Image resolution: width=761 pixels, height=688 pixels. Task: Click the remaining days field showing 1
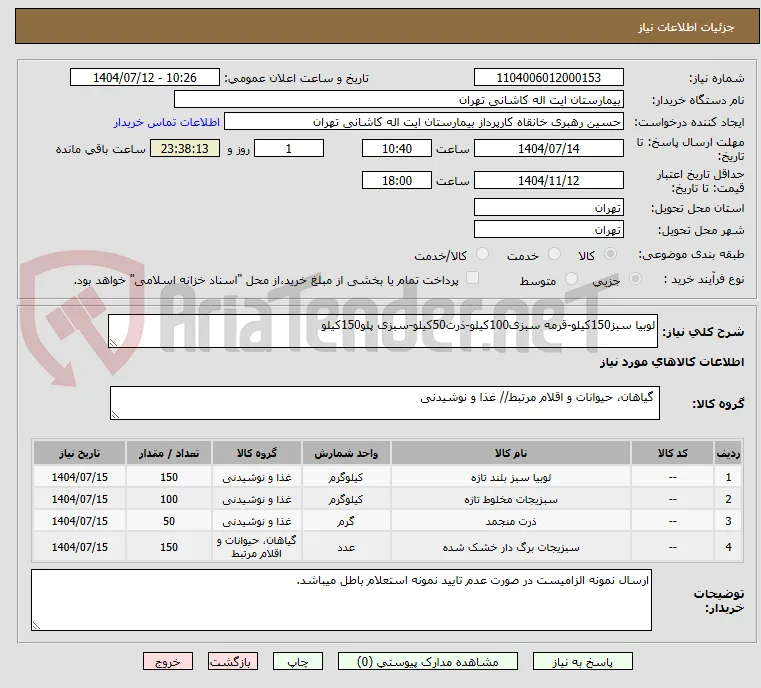[x=289, y=148]
